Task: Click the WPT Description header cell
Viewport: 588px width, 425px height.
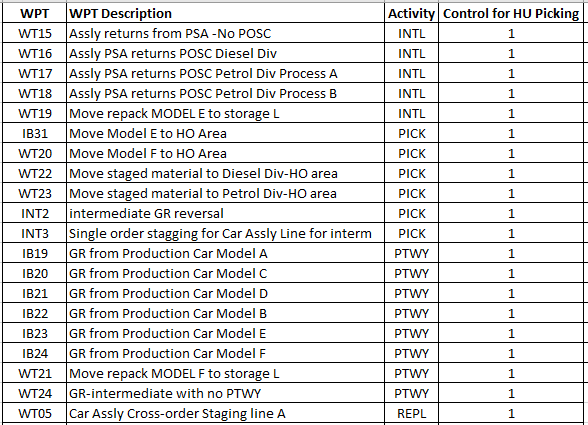Action: [225, 14]
